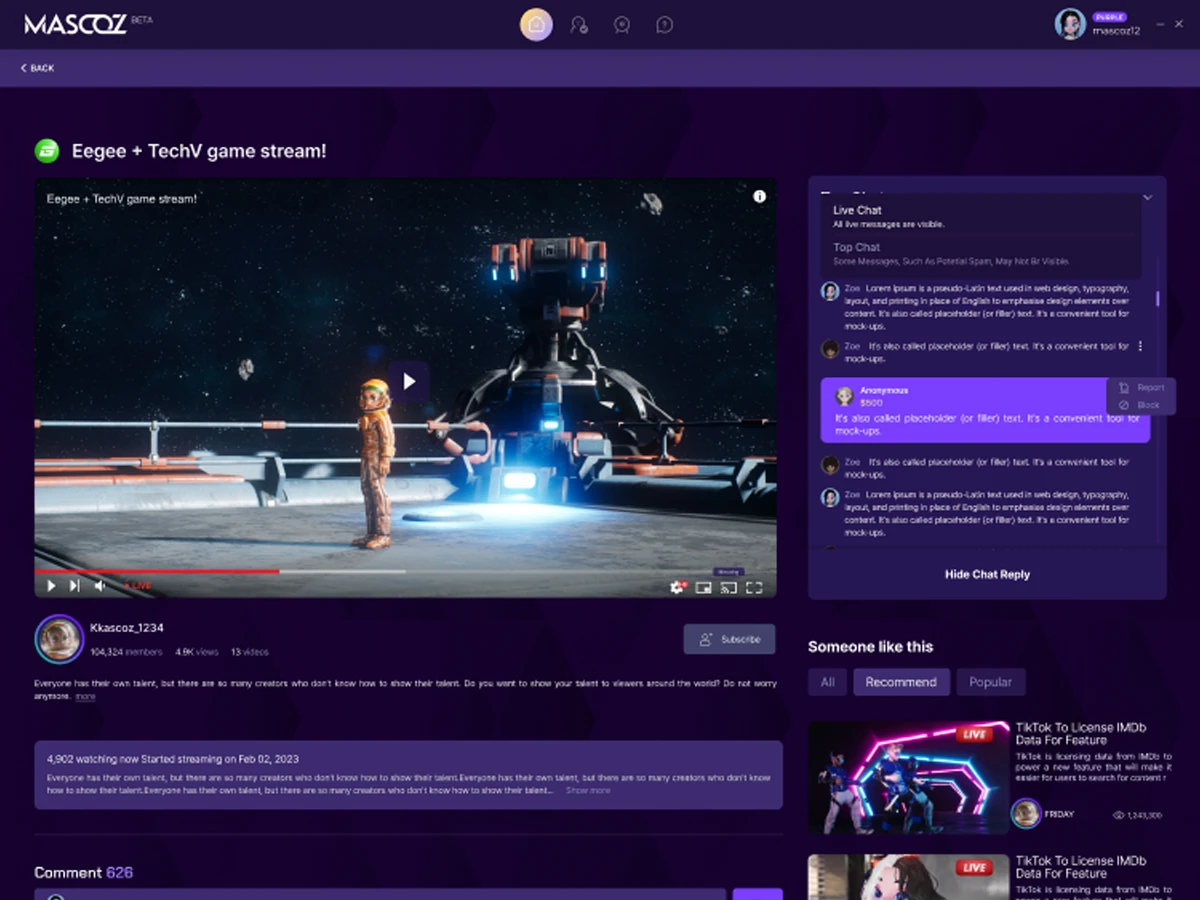Click the PURPLE membership badge
The image size is (1200, 900).
(1109, 17)
